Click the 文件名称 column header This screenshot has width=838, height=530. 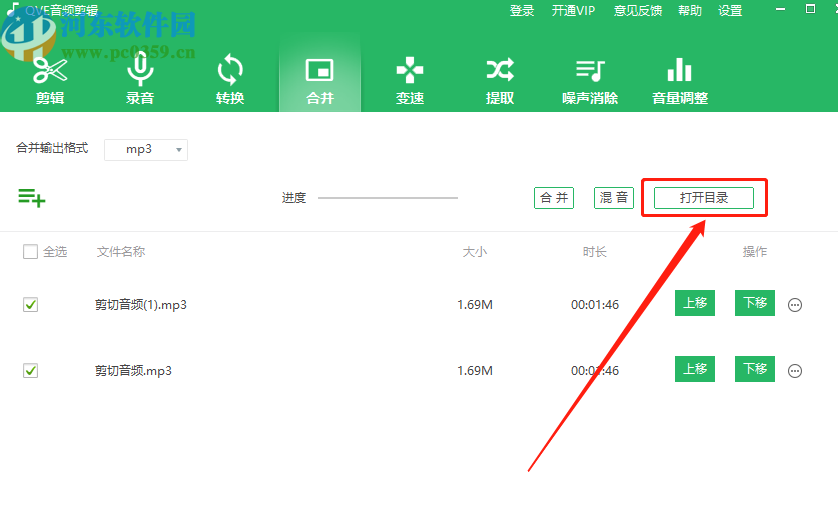(x=121, y=252)
